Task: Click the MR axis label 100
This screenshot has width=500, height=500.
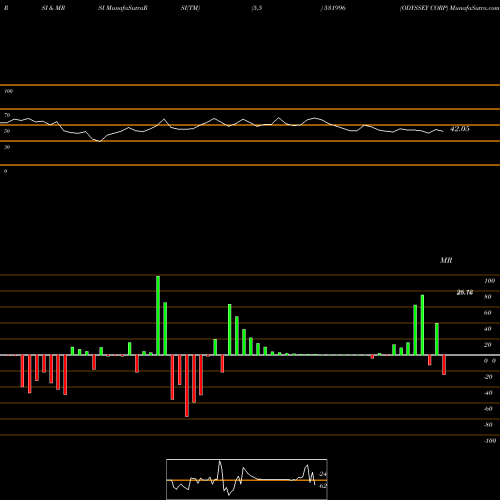Action: [x=490, y=281]
